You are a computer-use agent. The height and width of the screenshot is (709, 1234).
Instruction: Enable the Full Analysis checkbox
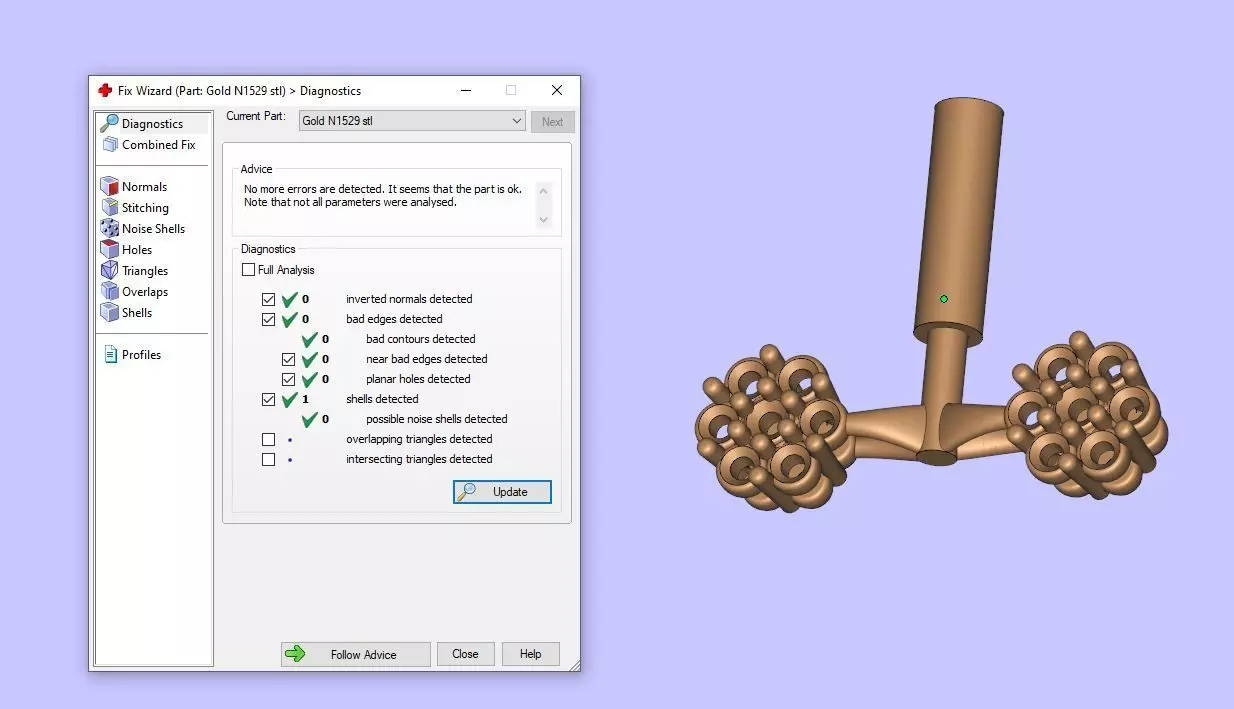coord(248,270)
